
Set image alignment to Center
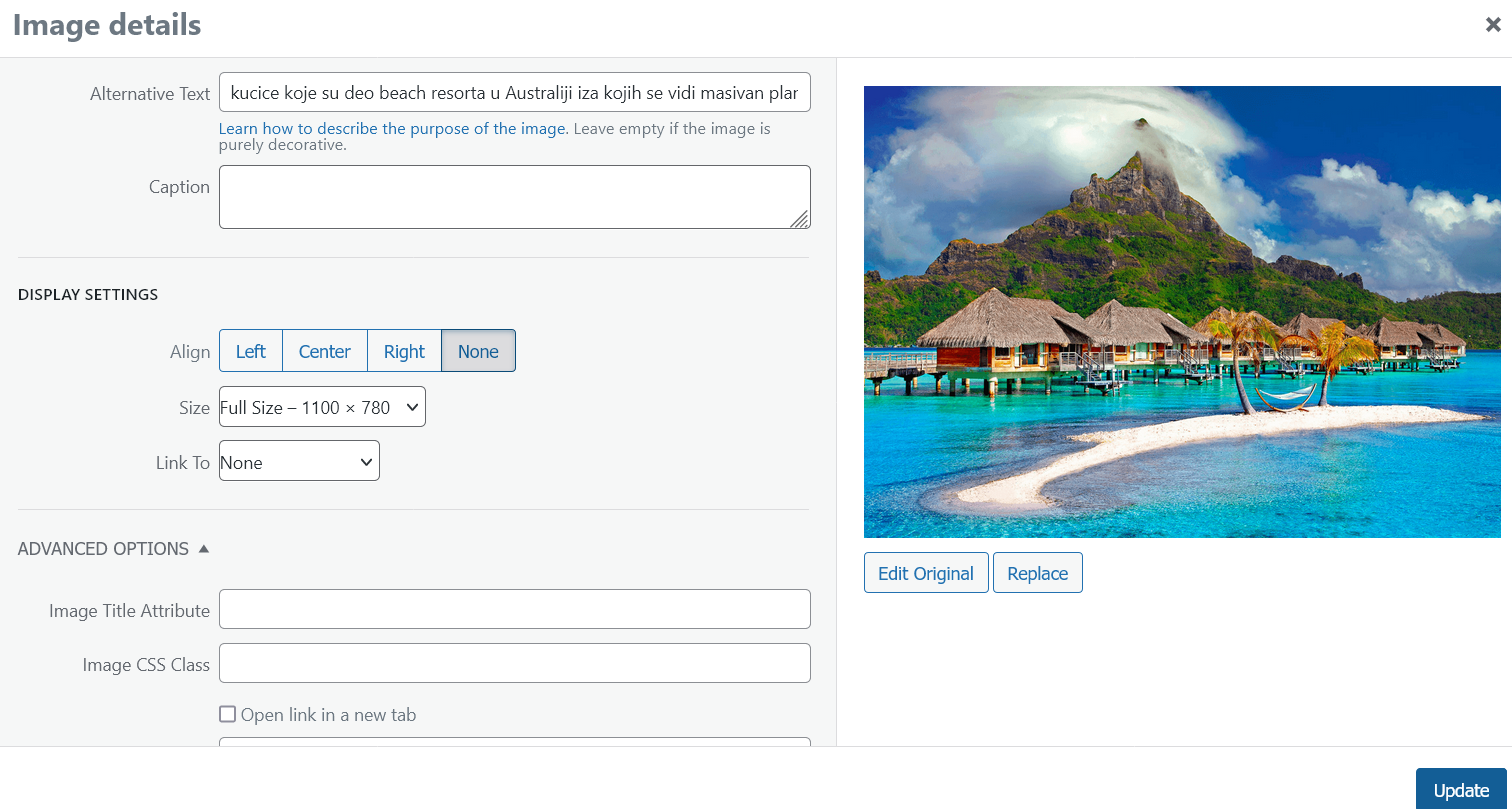(x=325, y=351)
